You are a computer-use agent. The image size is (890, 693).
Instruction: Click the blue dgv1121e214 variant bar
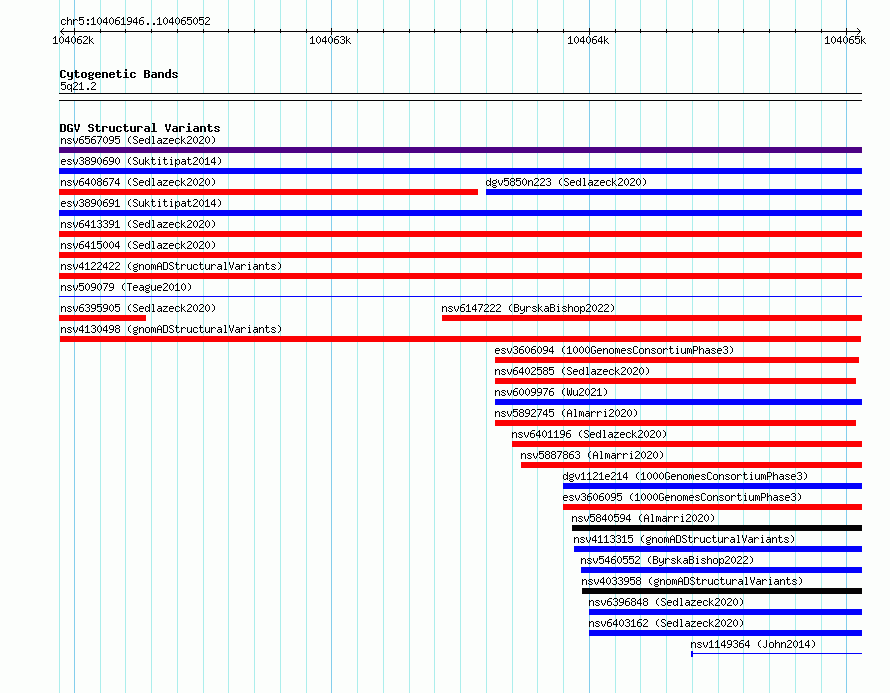point(712,486)
